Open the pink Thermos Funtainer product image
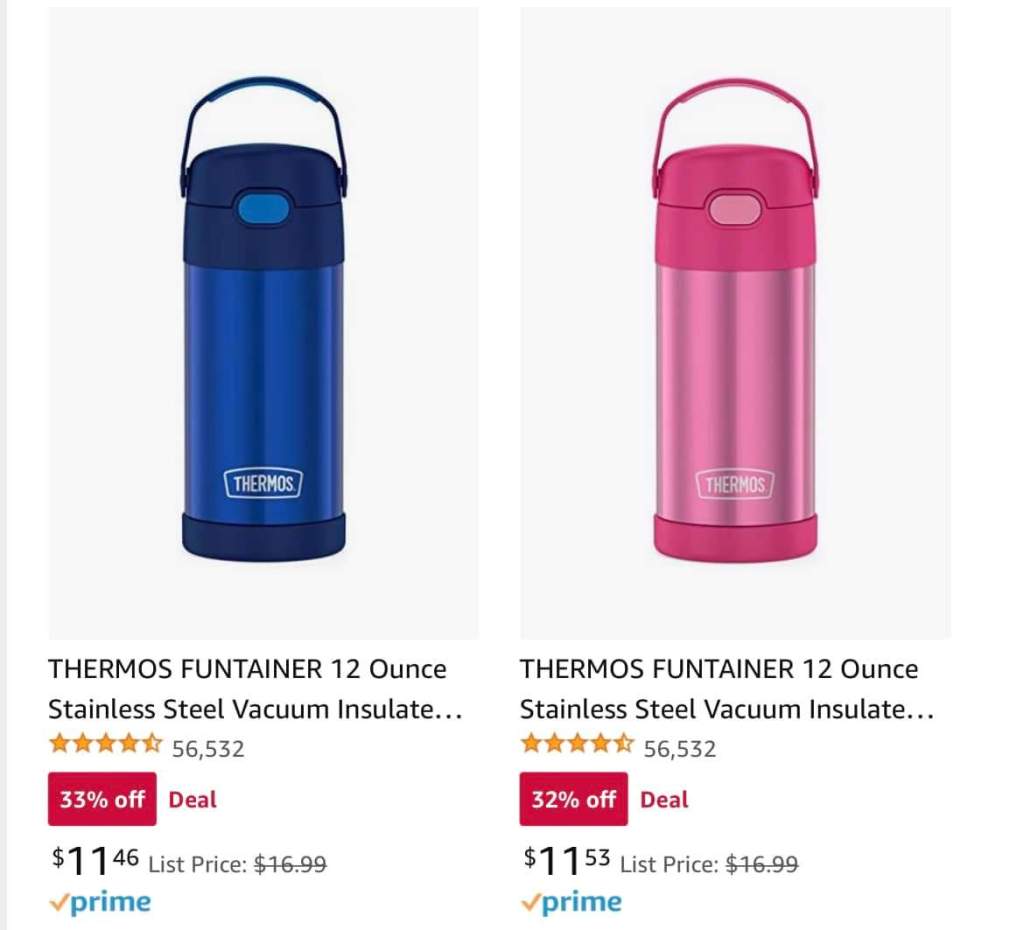The height and width of the screenshot is (930, 1024). pos(735,320)
